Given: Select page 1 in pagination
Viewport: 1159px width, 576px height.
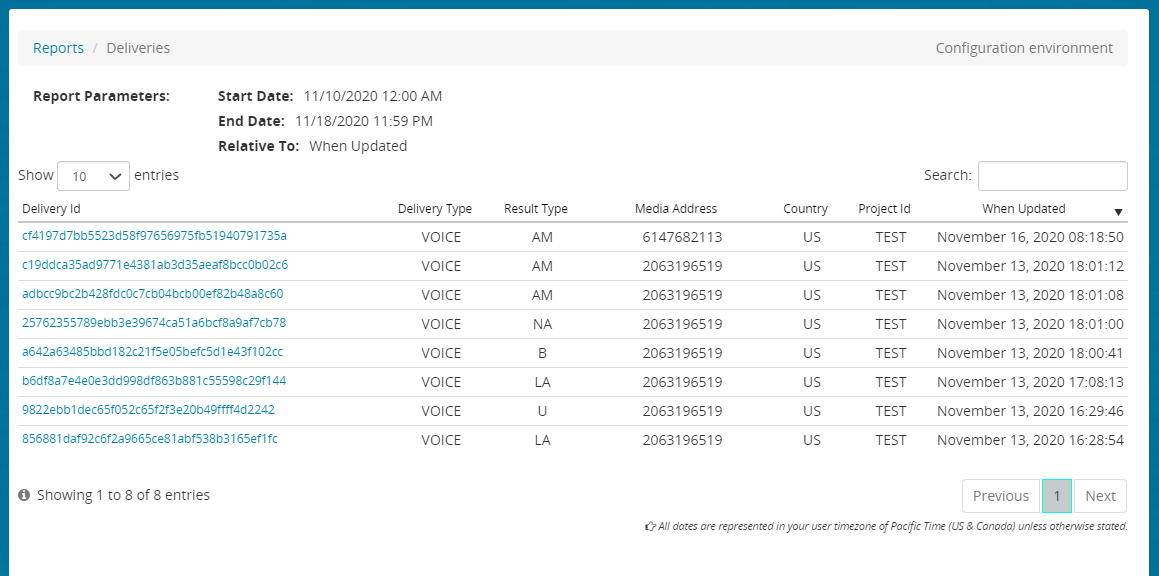Looking at the screenshot, I should [1056, 496].
